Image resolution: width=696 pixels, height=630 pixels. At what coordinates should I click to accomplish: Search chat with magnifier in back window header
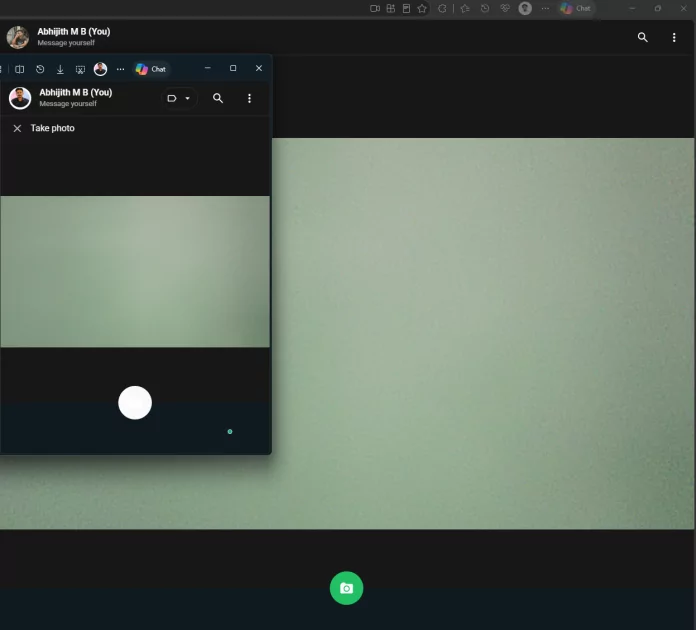643,37
